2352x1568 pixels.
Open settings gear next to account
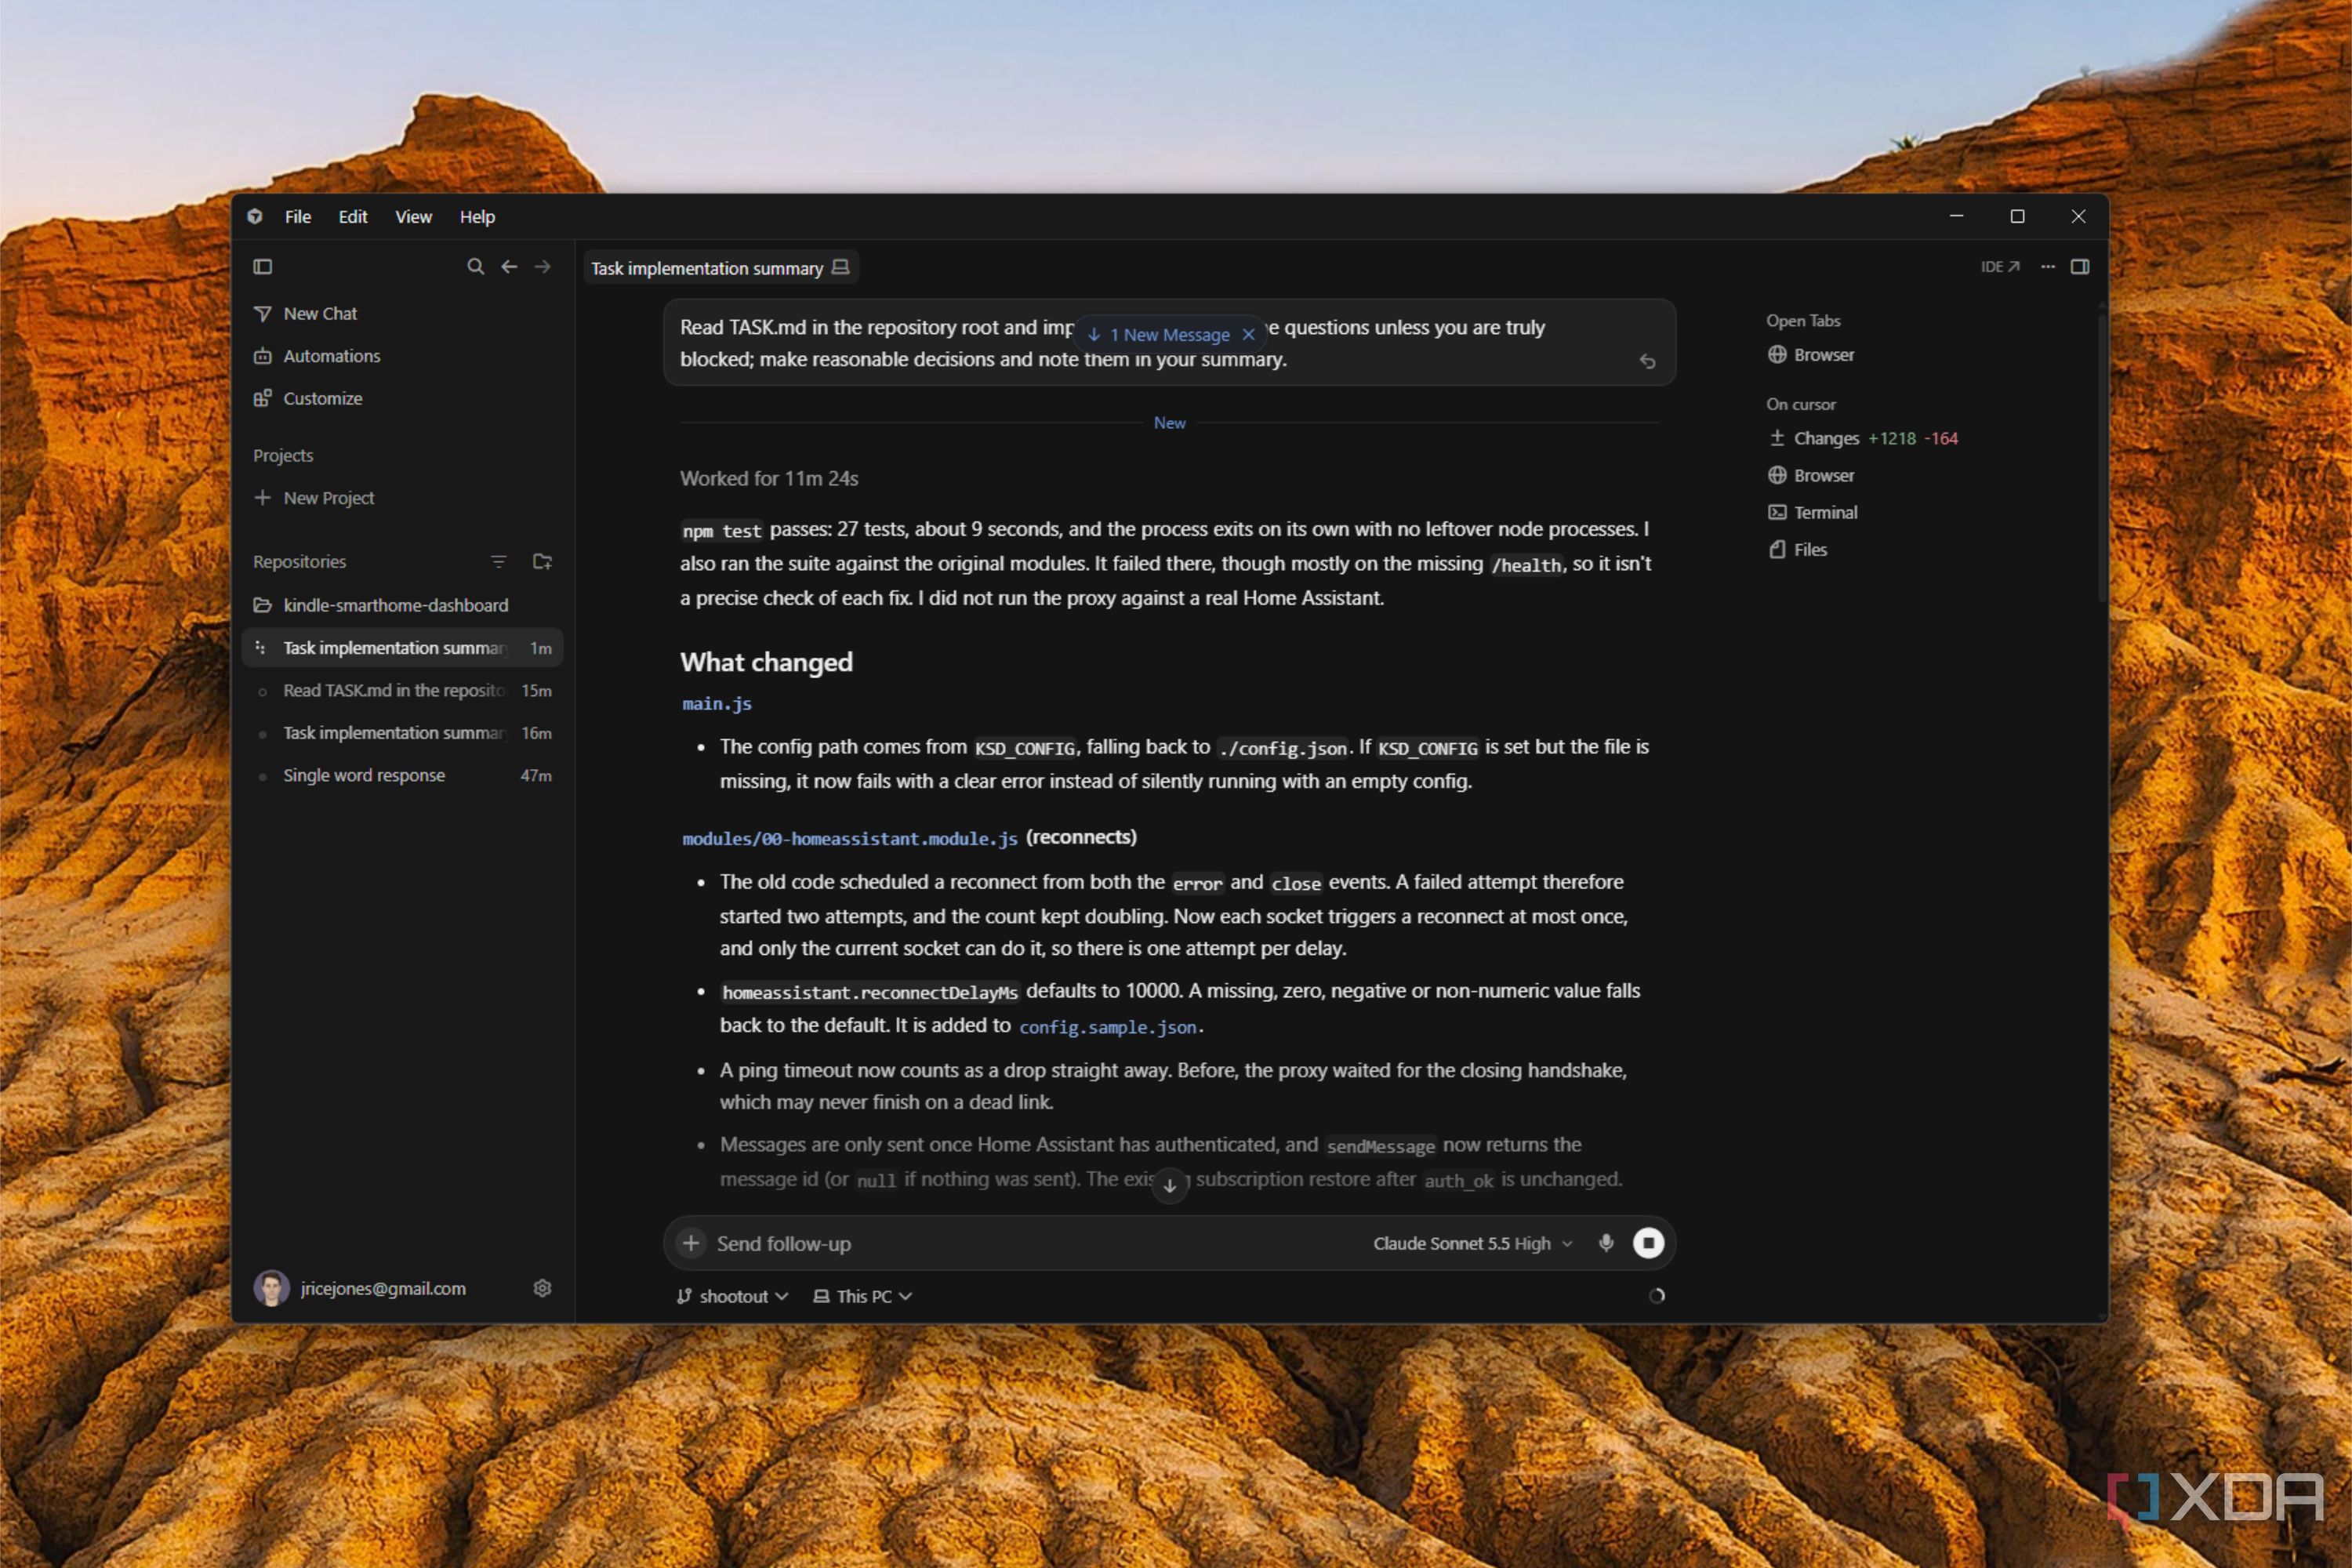coord(543,1288)
